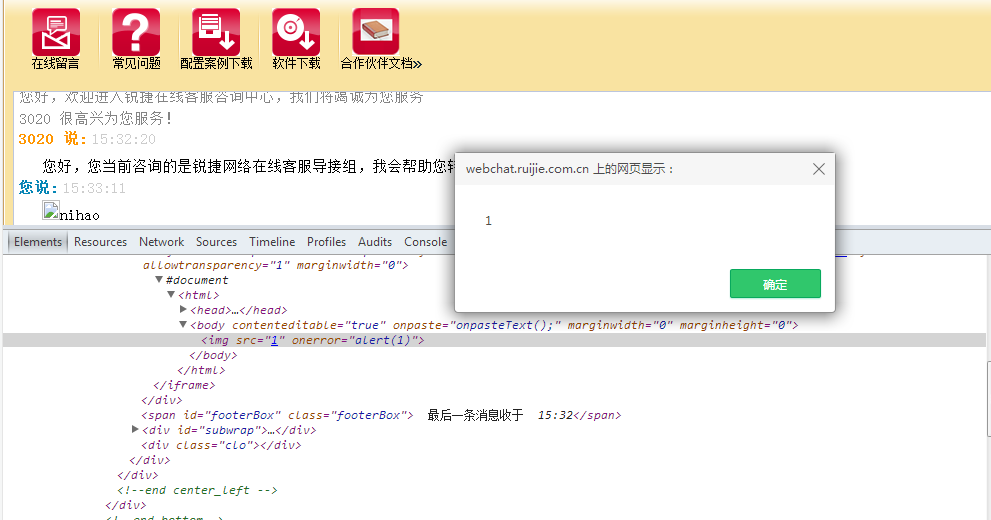This screenshot has width=991, height=520.
Task: Select the end center_left comment row
Action: coord(197,490)
